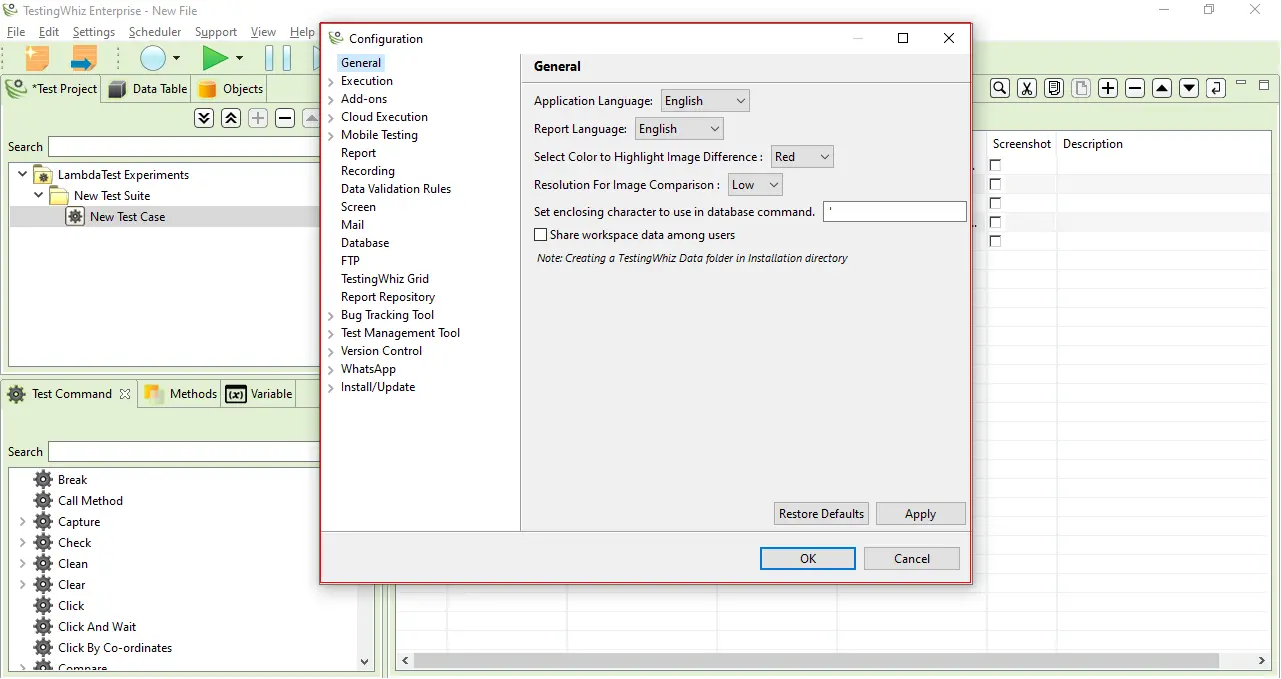Open the Application Language dropdown
The image size is (1281, 679).
coord(705,100)
